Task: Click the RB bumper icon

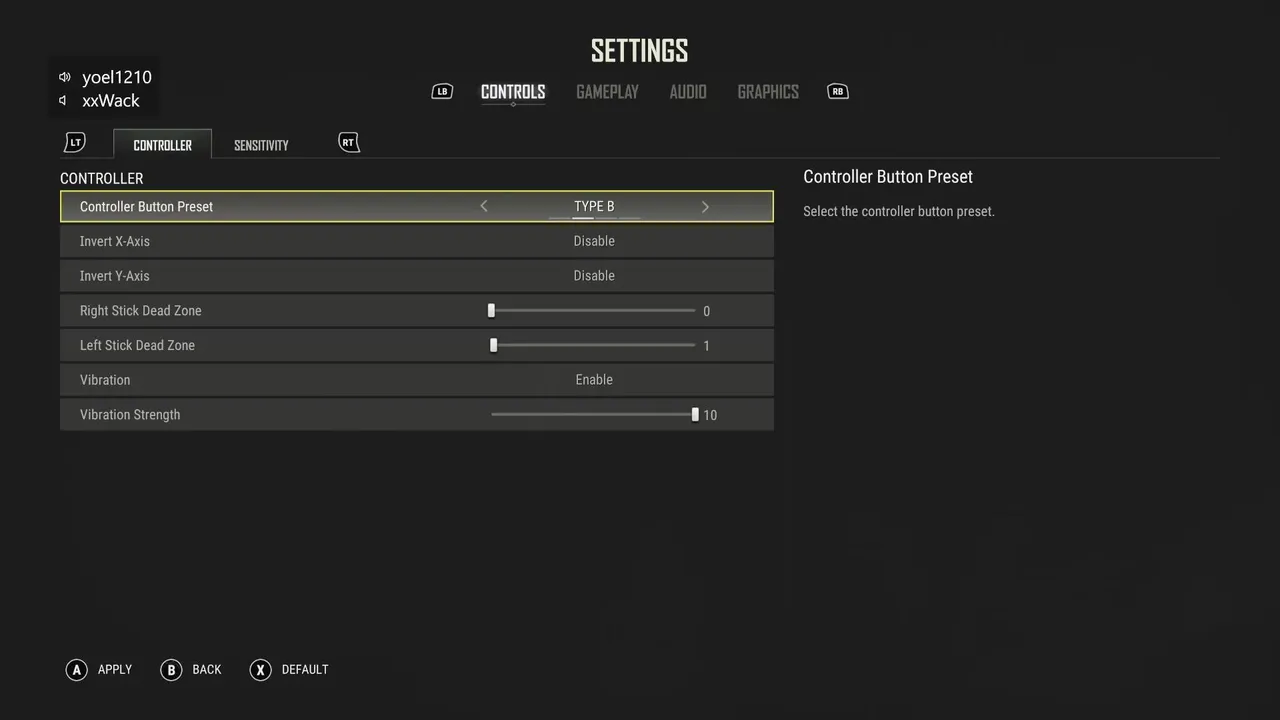Action: coord(838,92)
